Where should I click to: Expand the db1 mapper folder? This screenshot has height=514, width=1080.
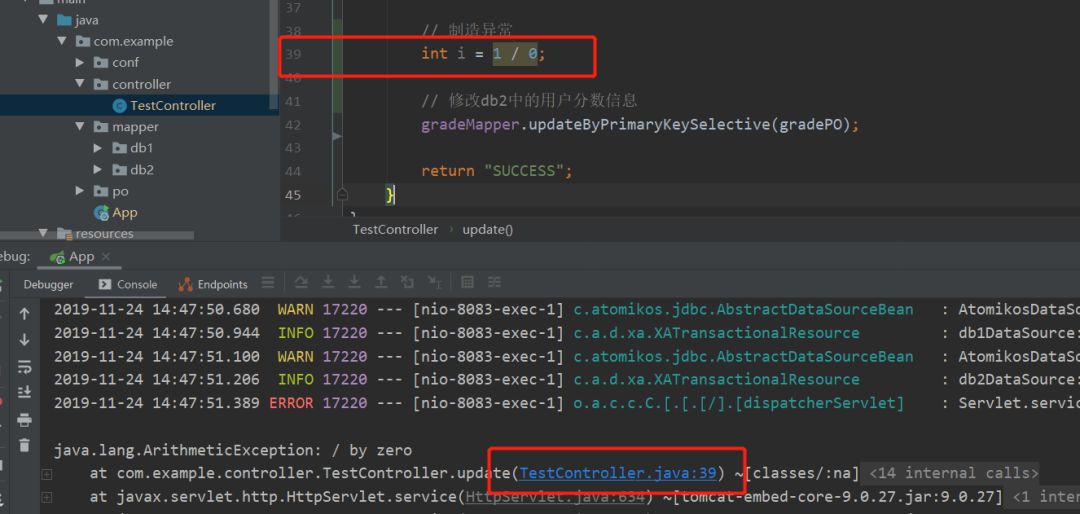(x=97, y=148)
